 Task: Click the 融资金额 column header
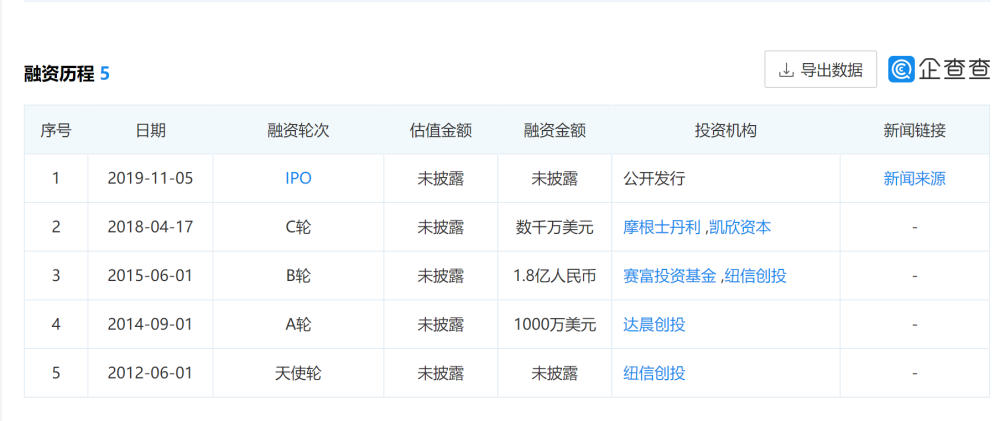click(554, 130)
